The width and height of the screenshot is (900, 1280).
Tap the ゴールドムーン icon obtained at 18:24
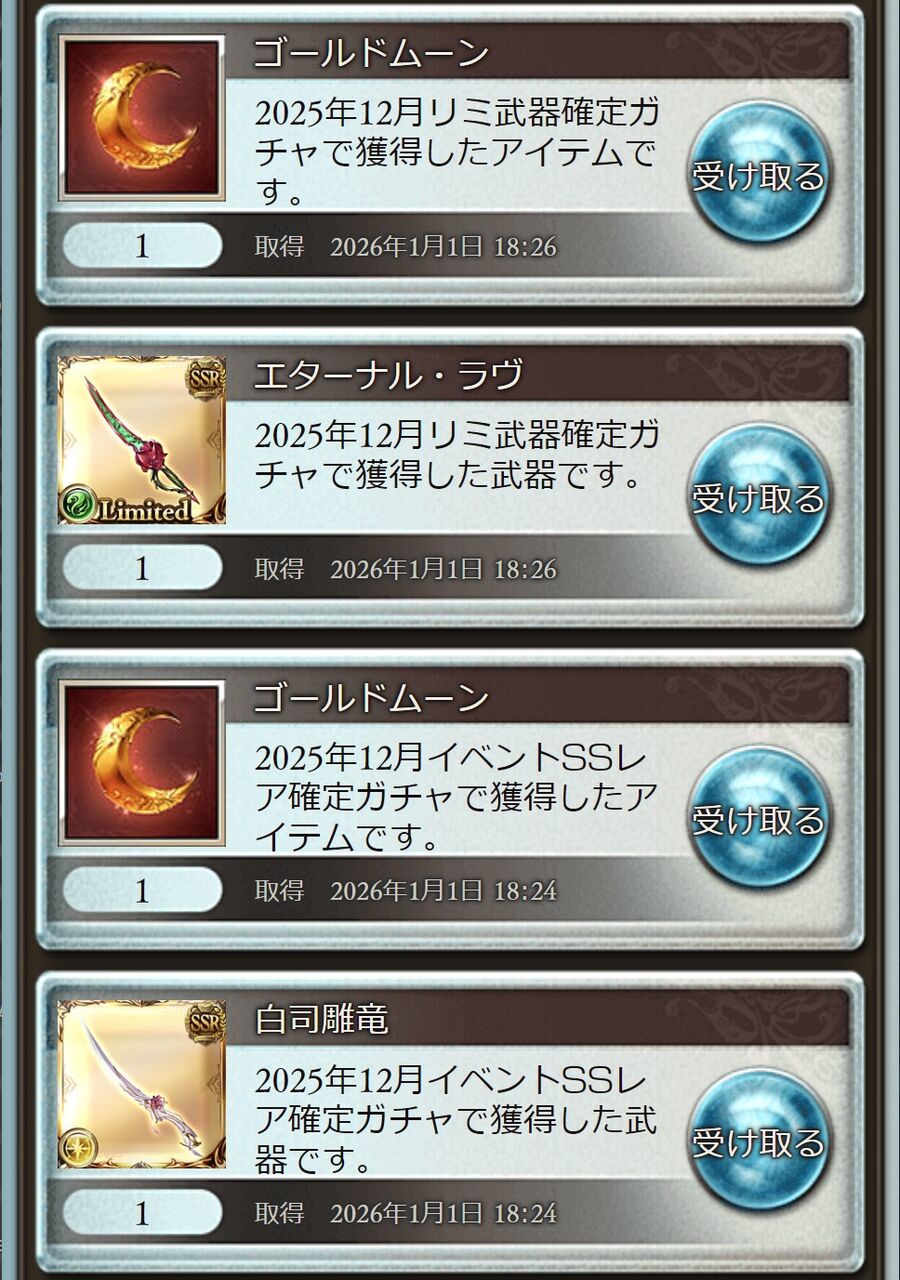142,763
